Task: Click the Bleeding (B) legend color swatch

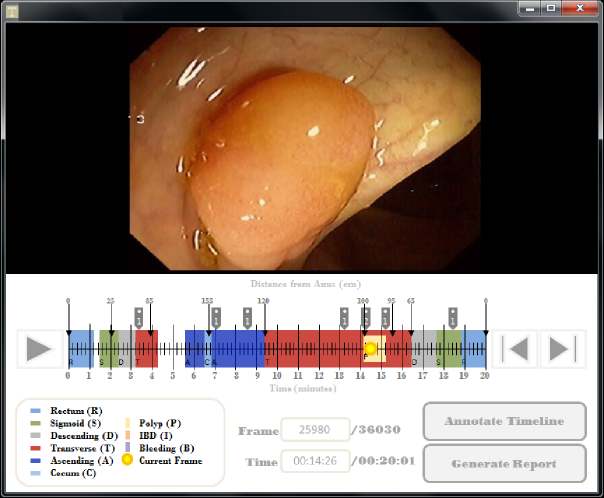Action: click(128, 448)
